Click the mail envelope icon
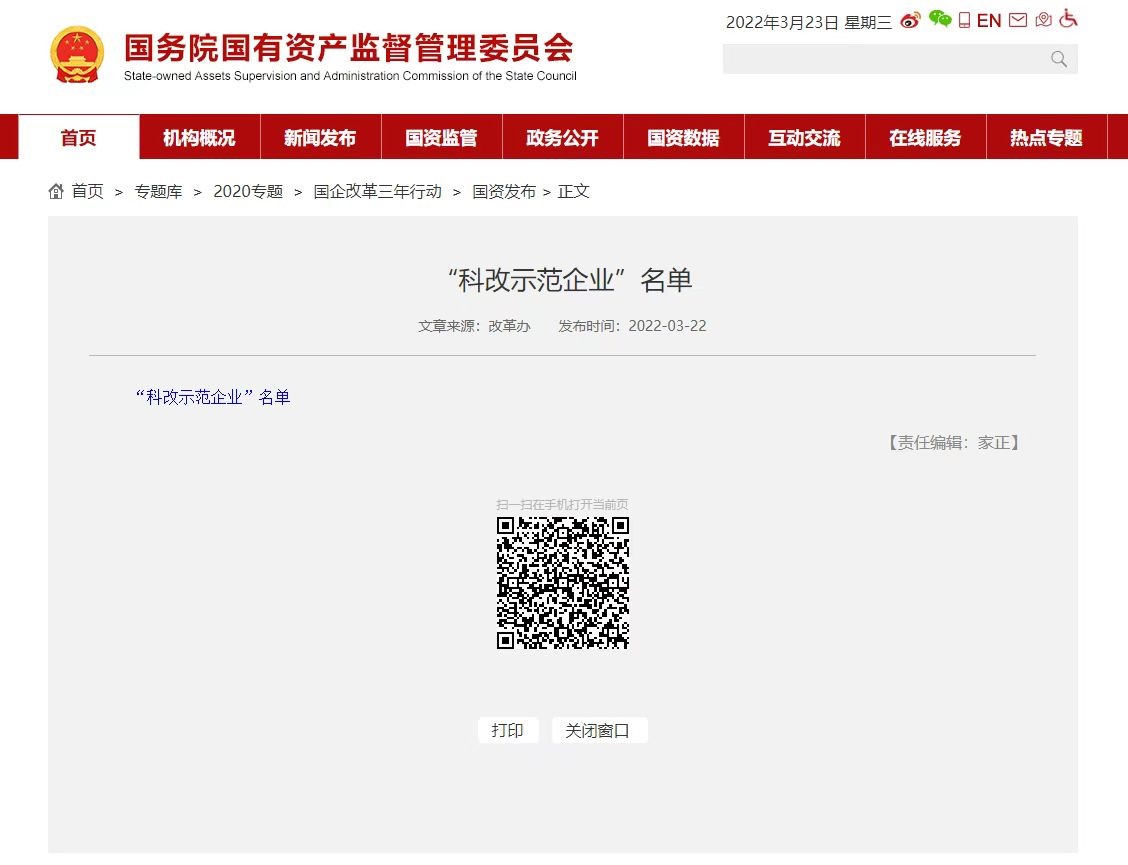Screen dimensions: 1128x865 point(1018,21)
